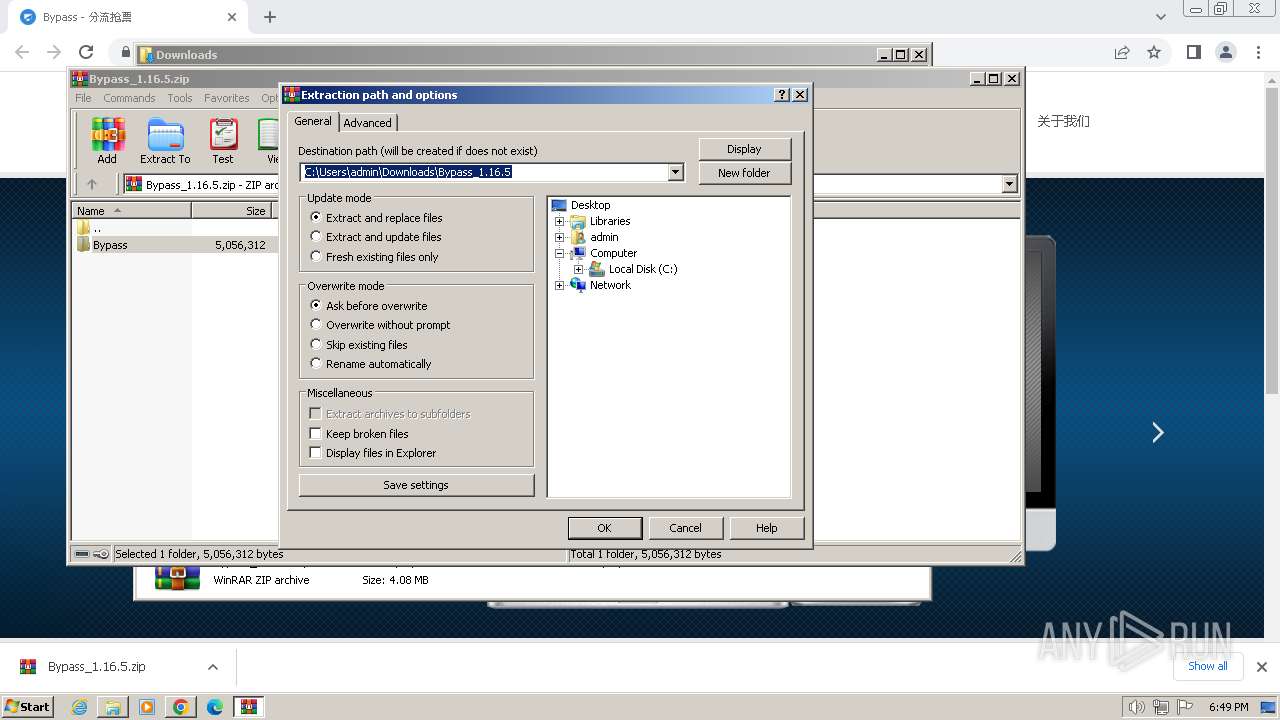Viewport: 1280px width, 720px height.
Task: Open the File menu in WinRAR
Action: (83, 98)
